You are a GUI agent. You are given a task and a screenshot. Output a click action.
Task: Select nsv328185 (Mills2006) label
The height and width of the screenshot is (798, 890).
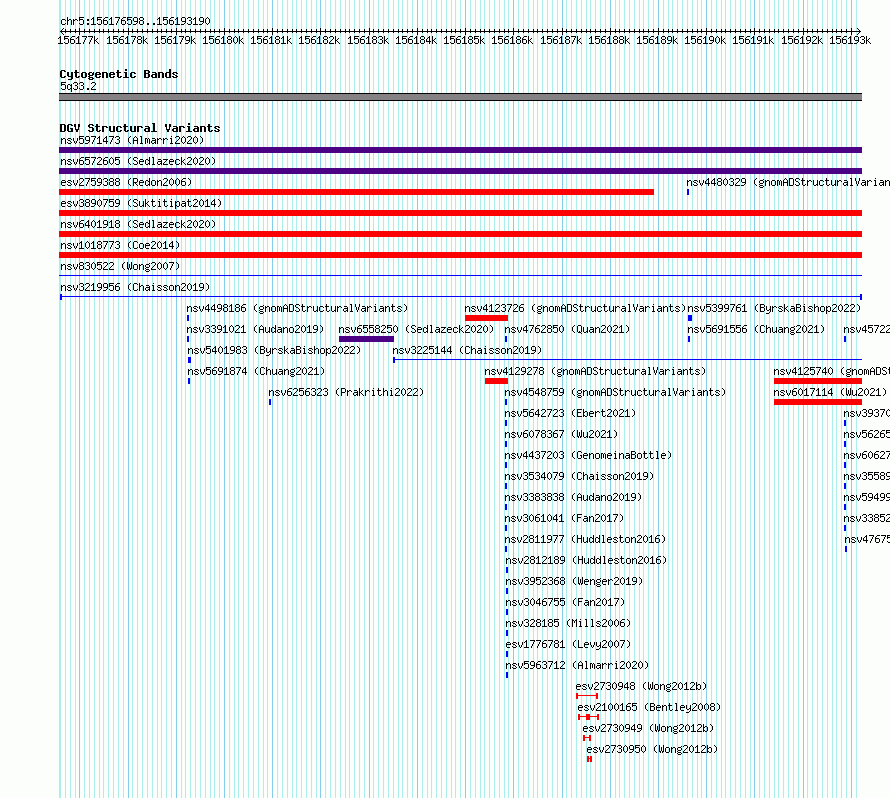568,623
